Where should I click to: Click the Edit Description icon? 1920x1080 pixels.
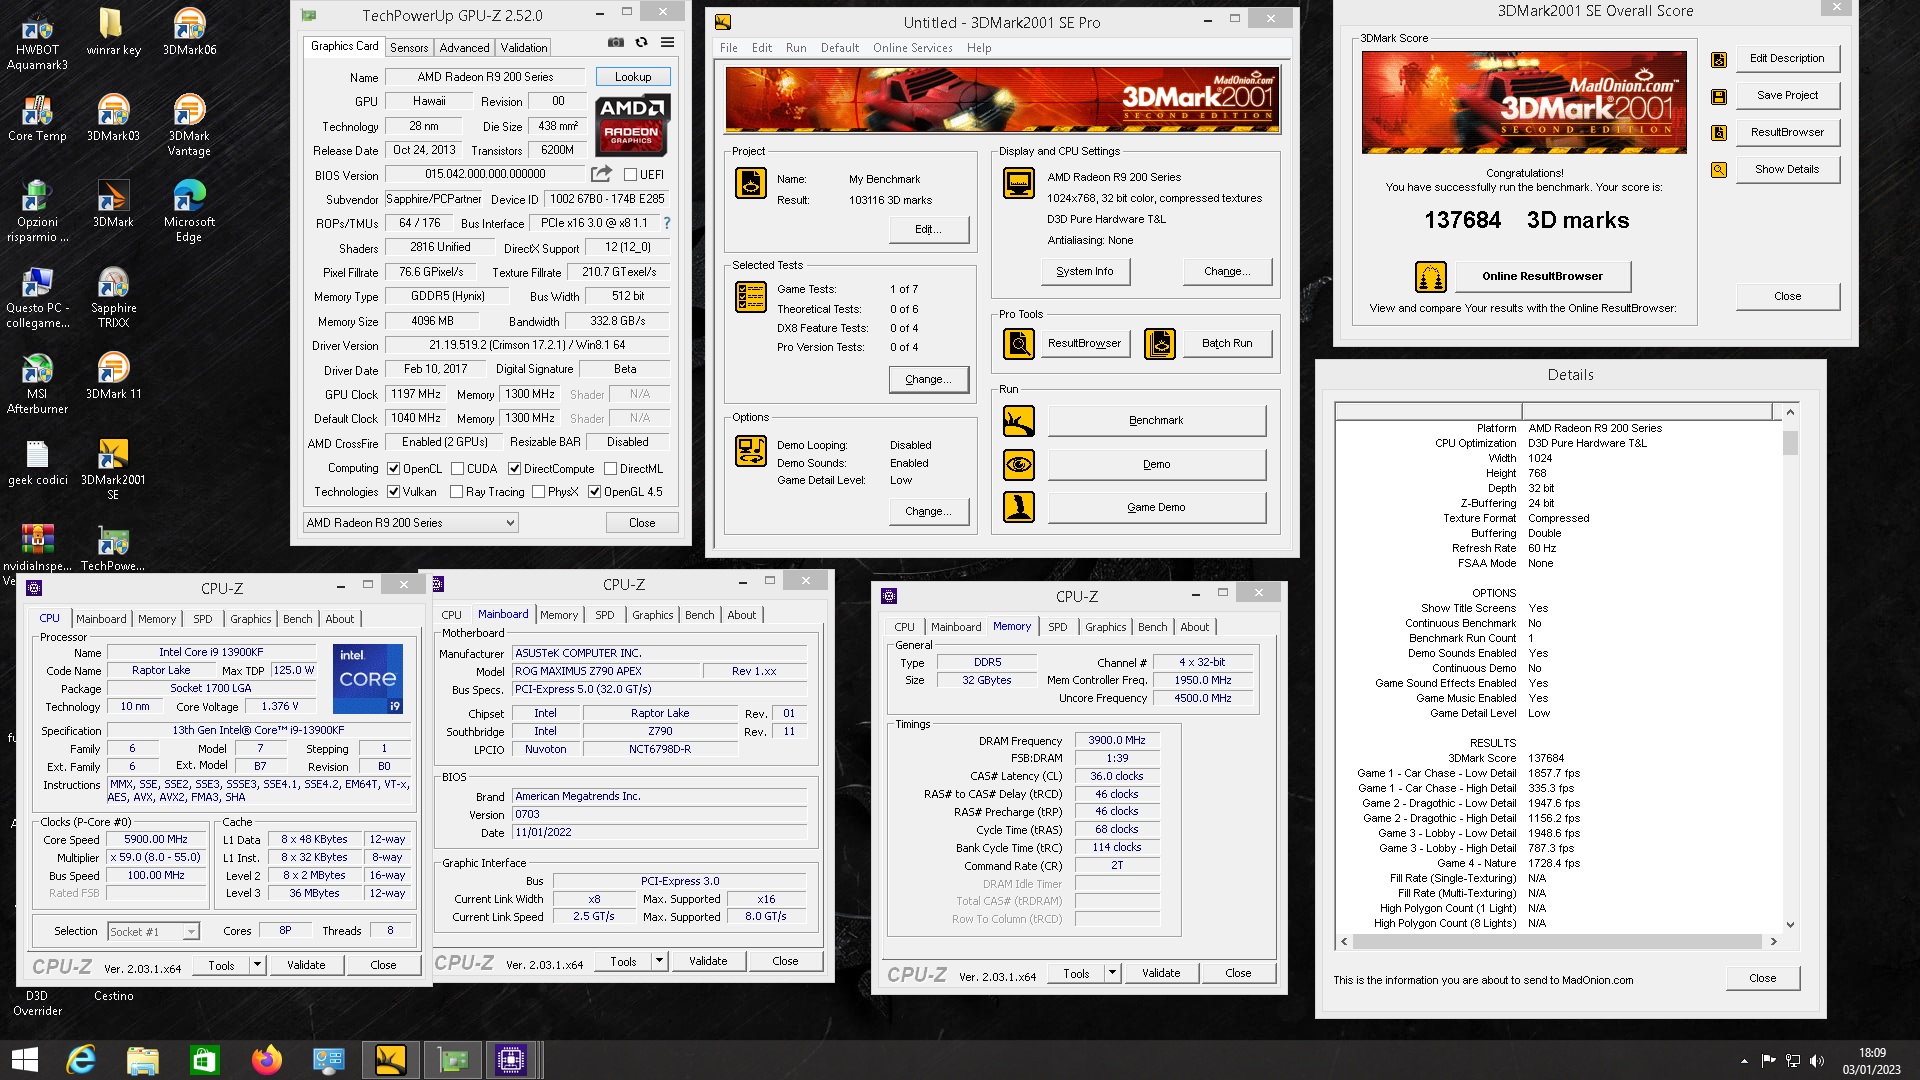(1718, 60)
